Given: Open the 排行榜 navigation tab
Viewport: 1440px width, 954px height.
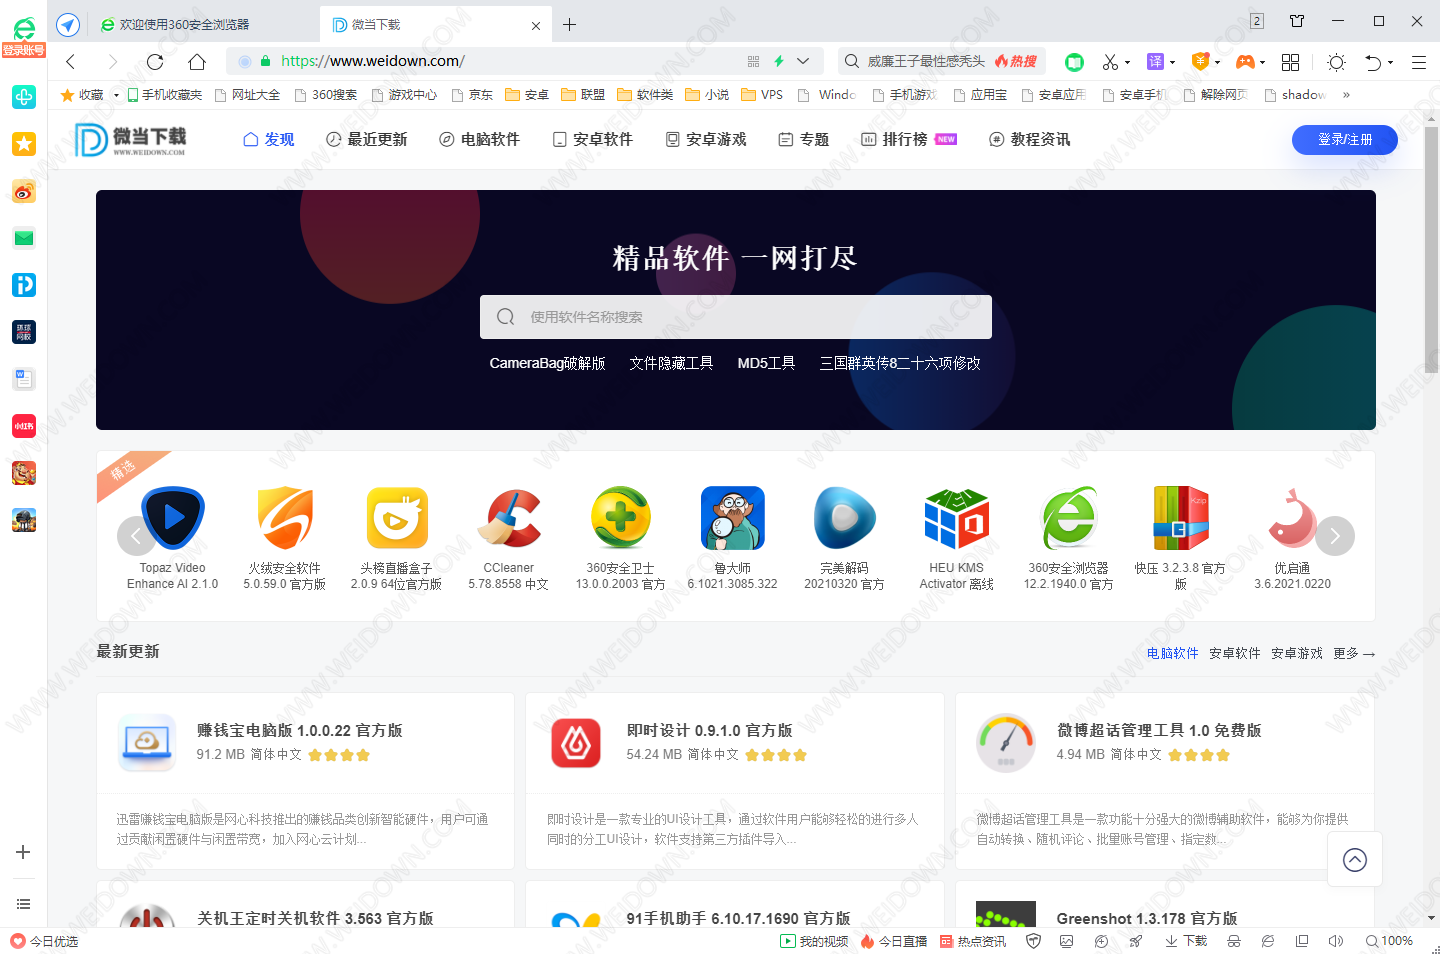Looking at the screenshot, I should 909,140.
